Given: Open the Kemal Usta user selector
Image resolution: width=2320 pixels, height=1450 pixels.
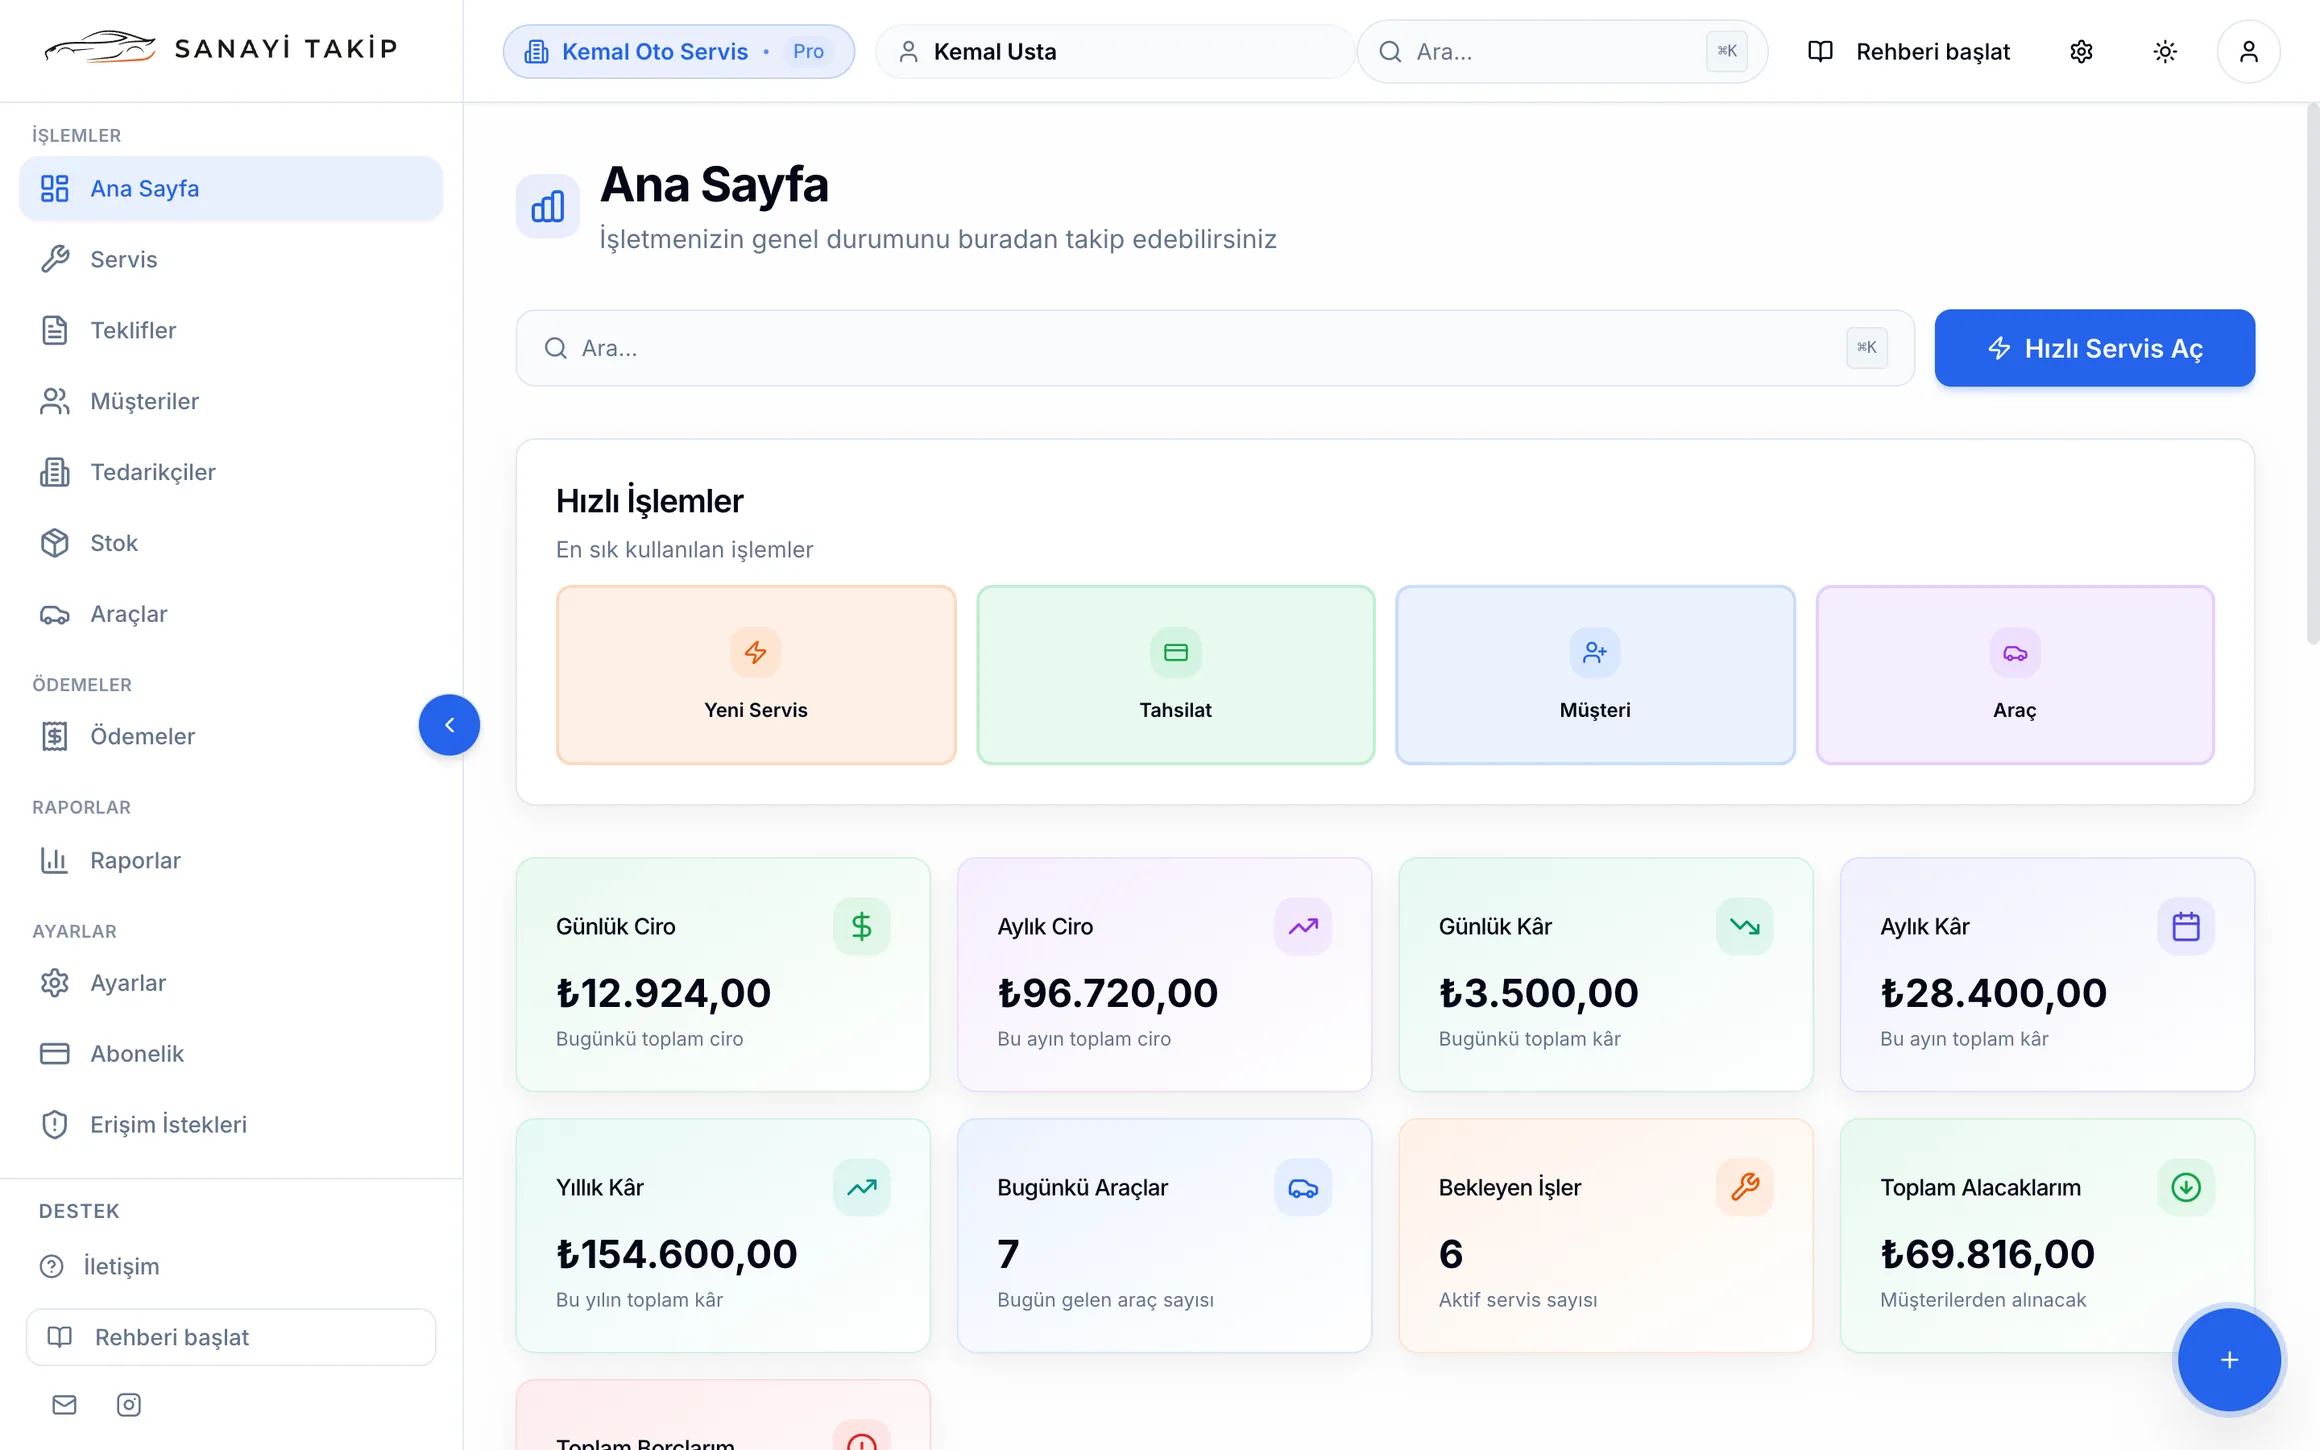Looking at the screenshot, I should [x=1115, y=51].
